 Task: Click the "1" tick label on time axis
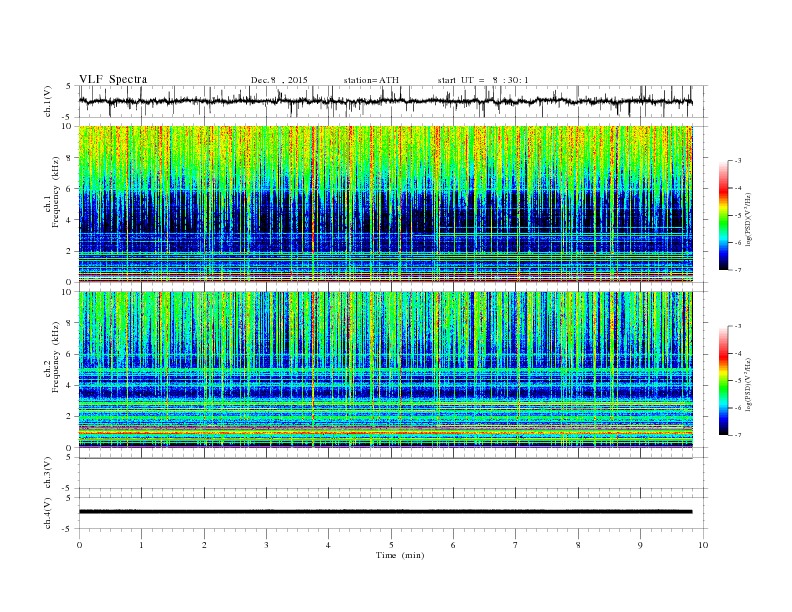(142, 545)
